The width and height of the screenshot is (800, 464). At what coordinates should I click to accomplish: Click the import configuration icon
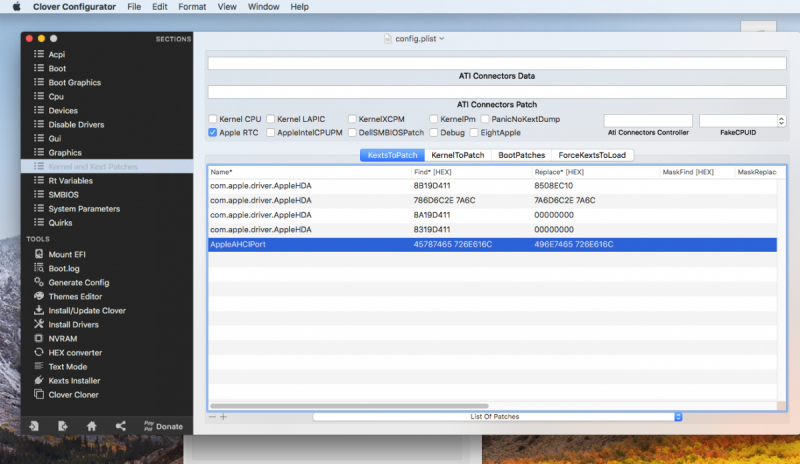pos(34,426)
